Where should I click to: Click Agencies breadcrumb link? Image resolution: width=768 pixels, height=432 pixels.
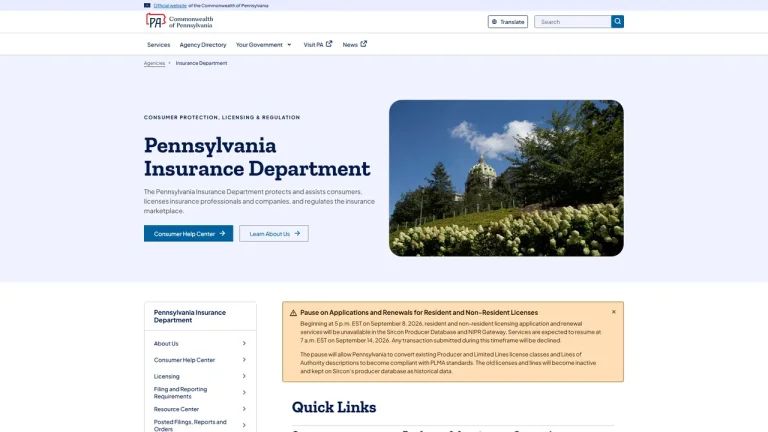coord(154,63)
